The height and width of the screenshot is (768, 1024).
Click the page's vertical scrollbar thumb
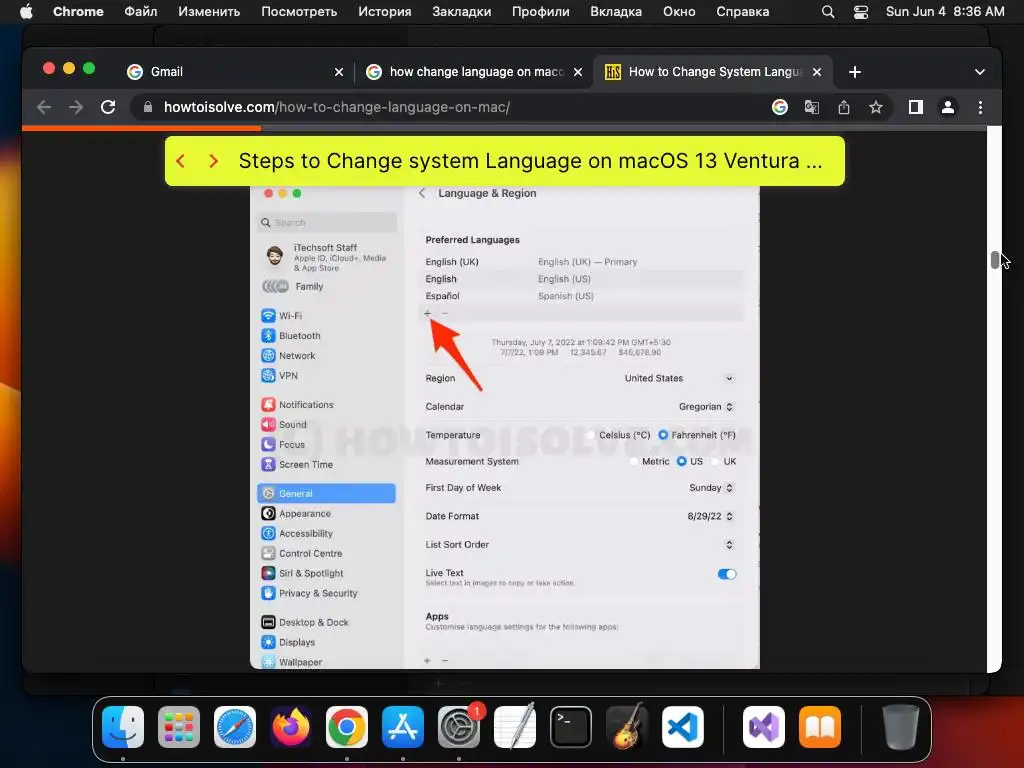click(x=995, y=260)
